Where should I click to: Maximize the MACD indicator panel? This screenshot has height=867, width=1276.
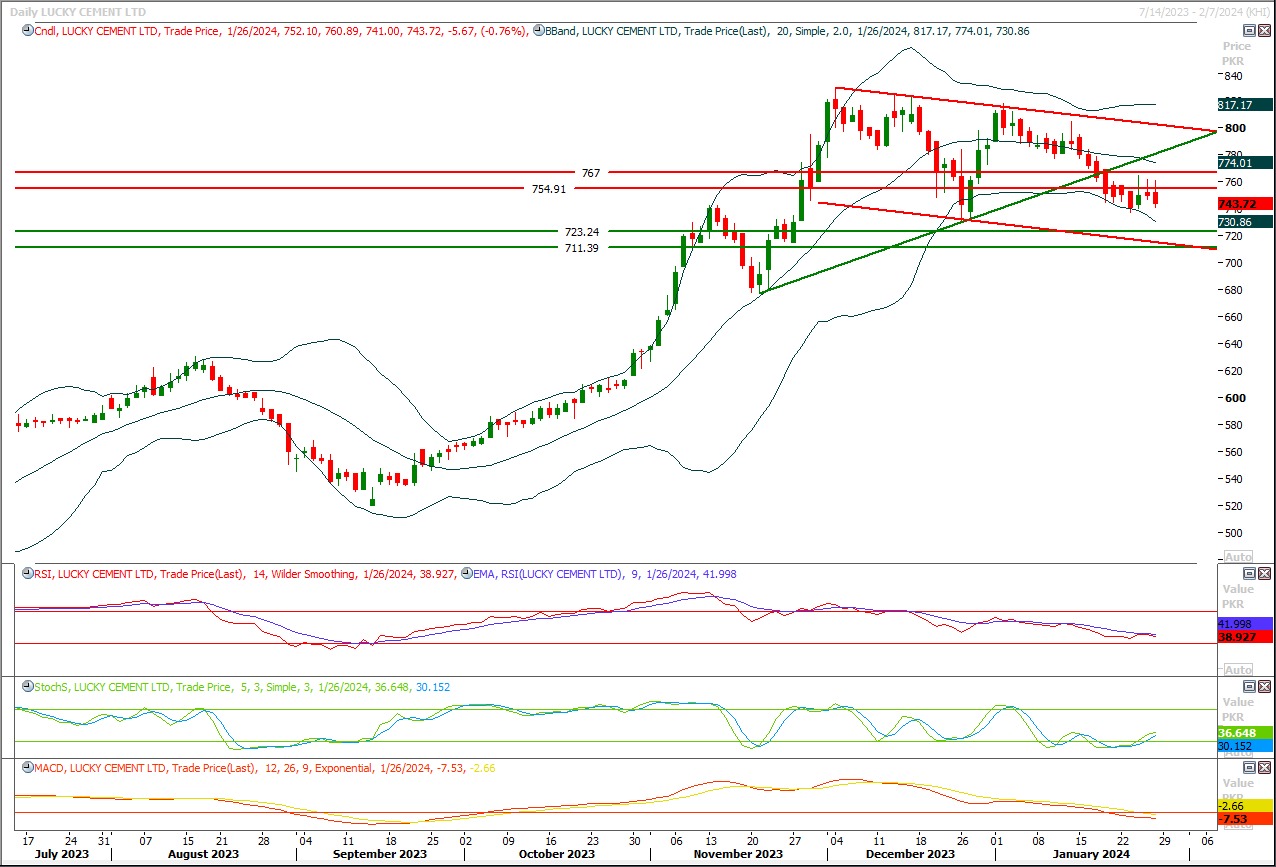1249,767
